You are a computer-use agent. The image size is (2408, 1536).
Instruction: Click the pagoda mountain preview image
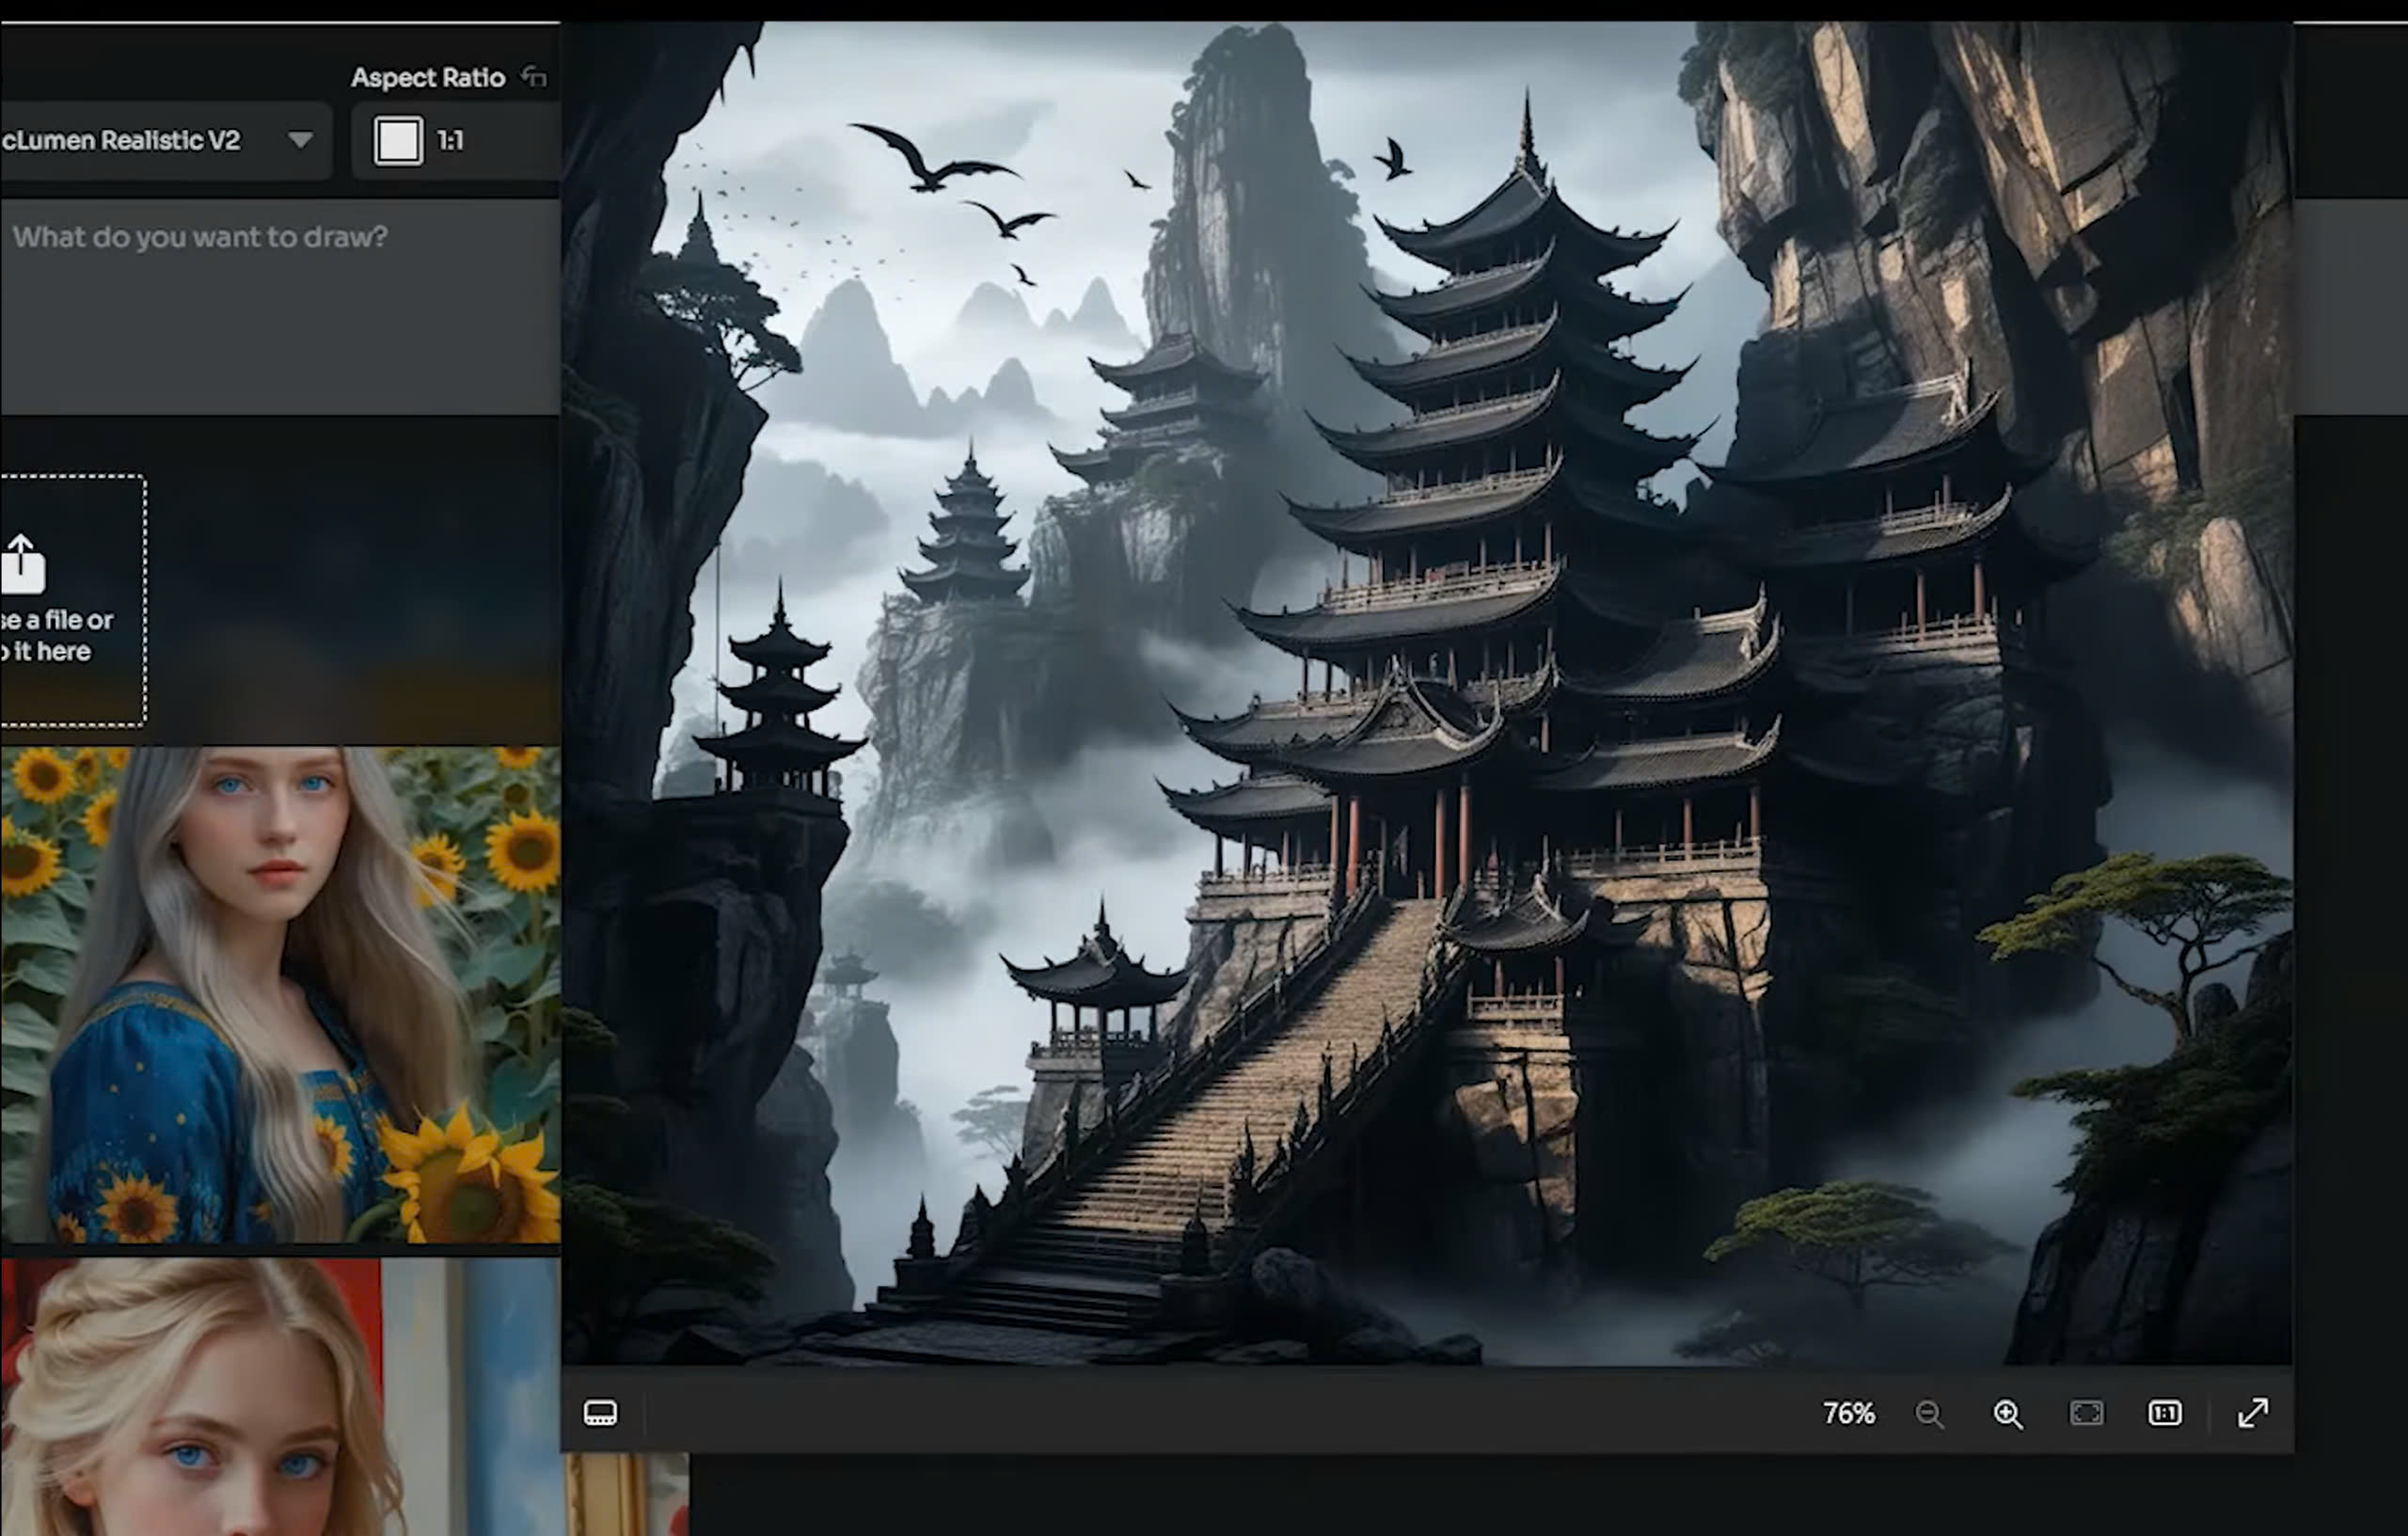click(1426, 694)
